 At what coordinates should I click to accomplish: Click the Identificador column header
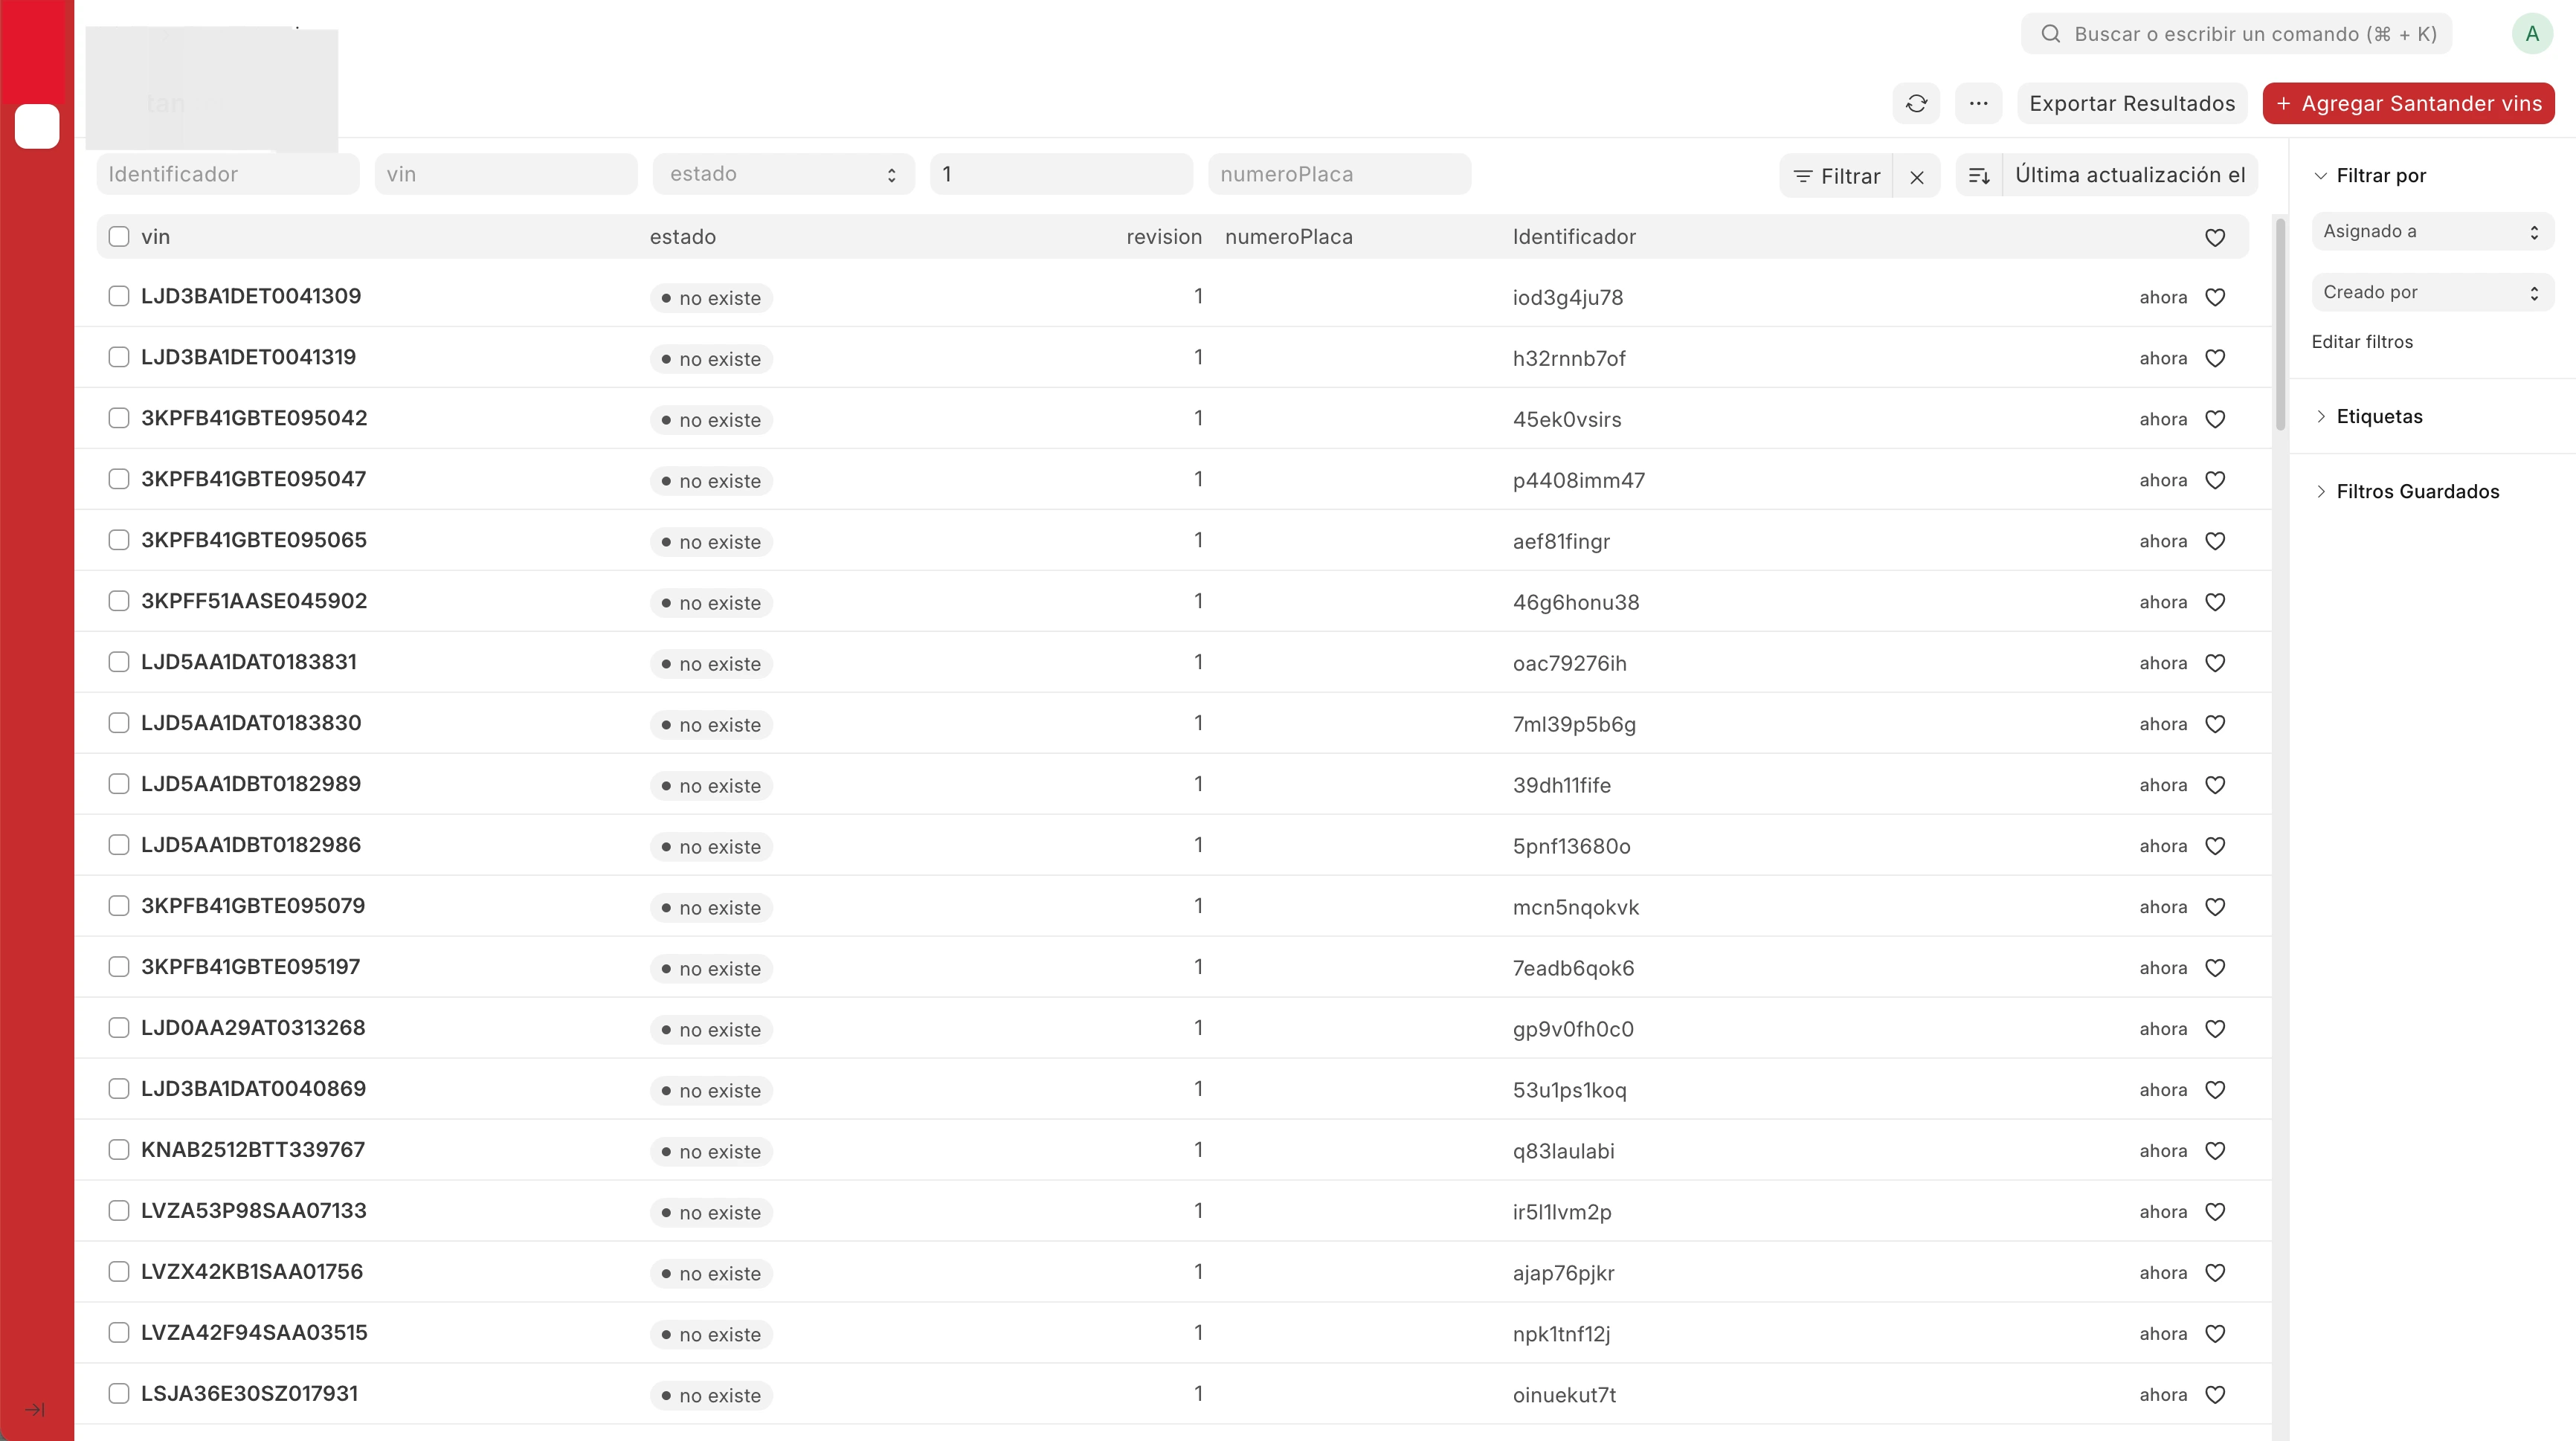pyautogui.click(x=1574, y=237)
